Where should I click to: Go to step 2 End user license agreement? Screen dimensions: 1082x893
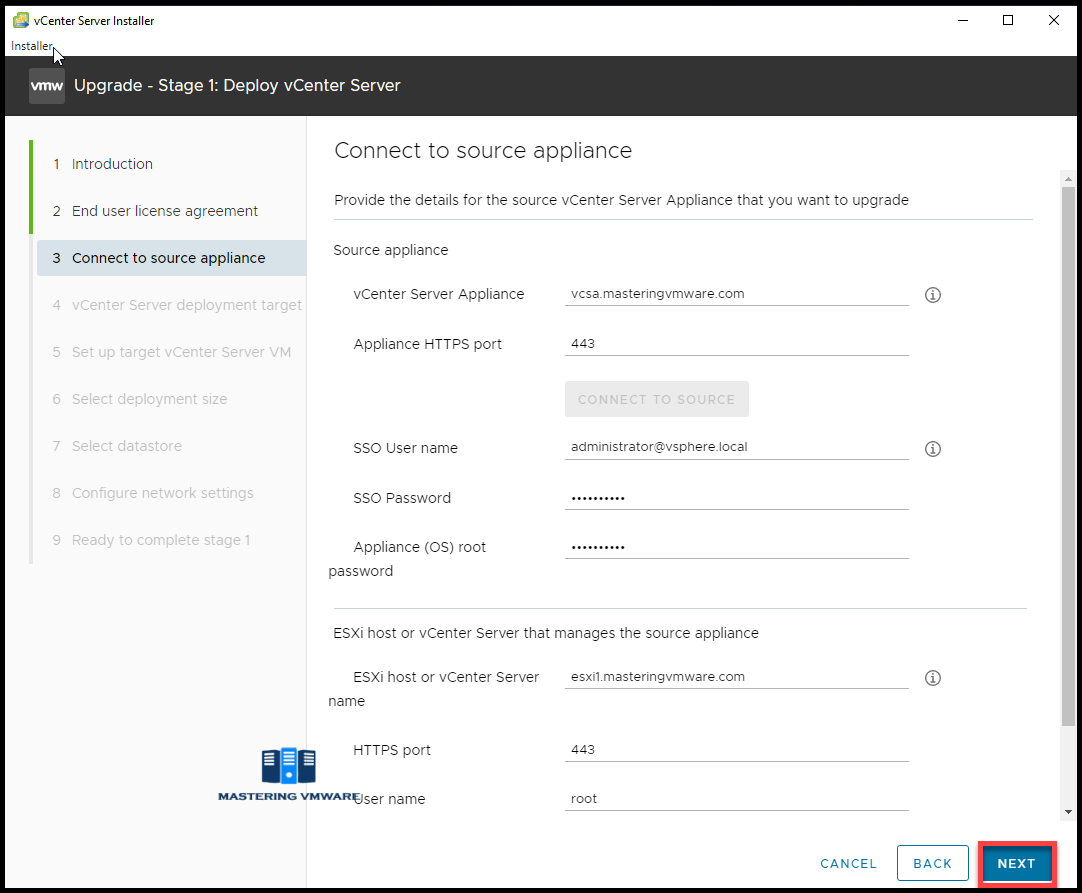tap(164, 210)
